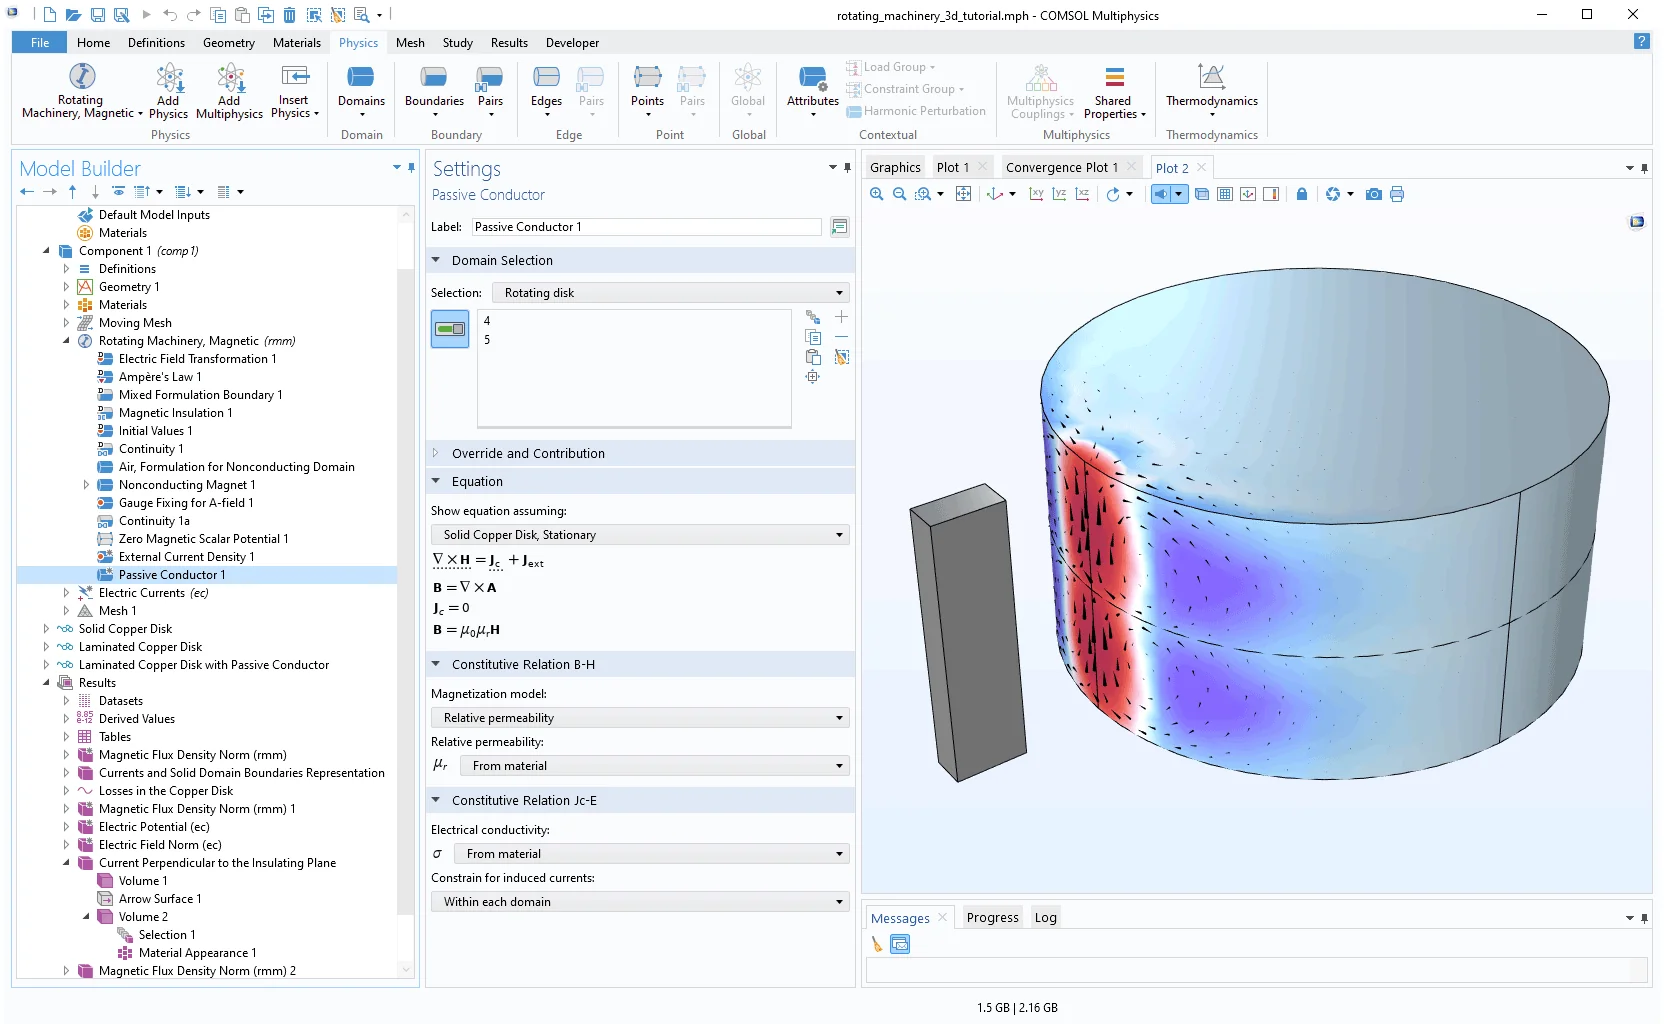Click the Zoom In magnifier icon
The height and width of the screenshot is (1024, 1664).
click(x=877, y=194)
